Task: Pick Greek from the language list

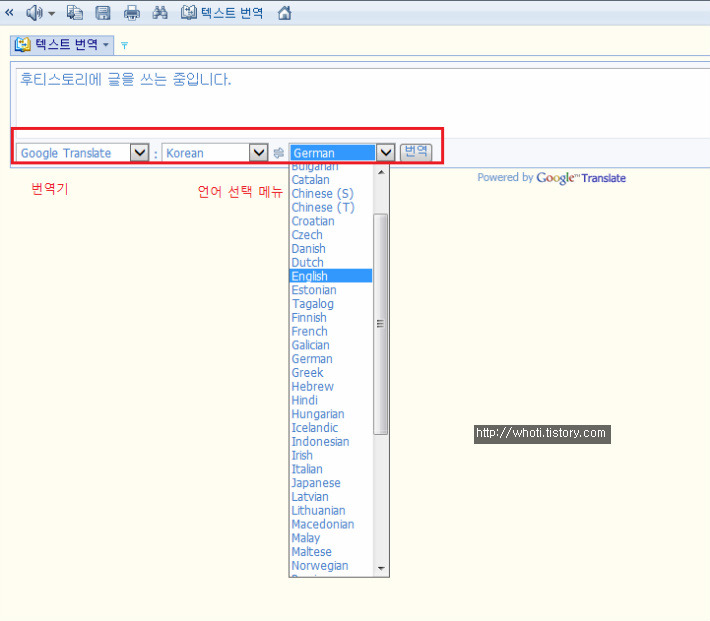Action: [331, 373]
